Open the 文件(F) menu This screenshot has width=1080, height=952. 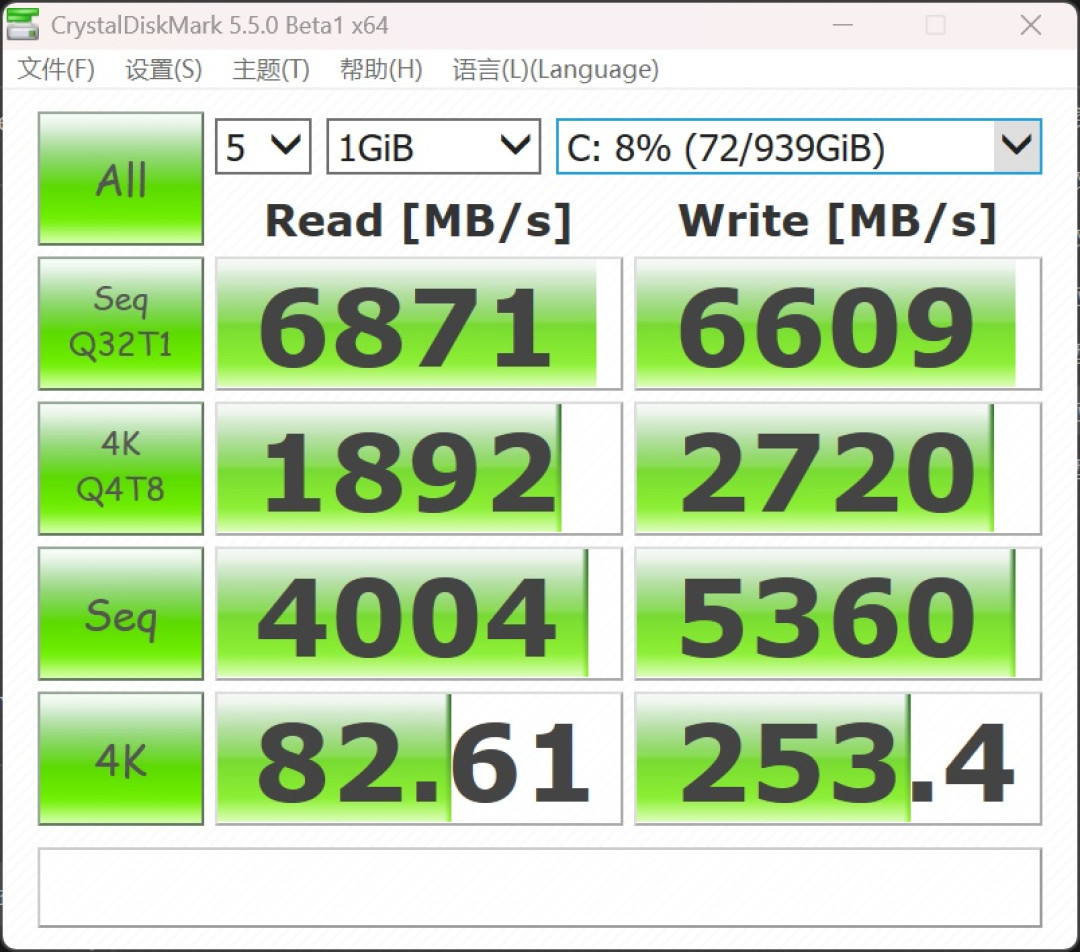pos(56,70)
